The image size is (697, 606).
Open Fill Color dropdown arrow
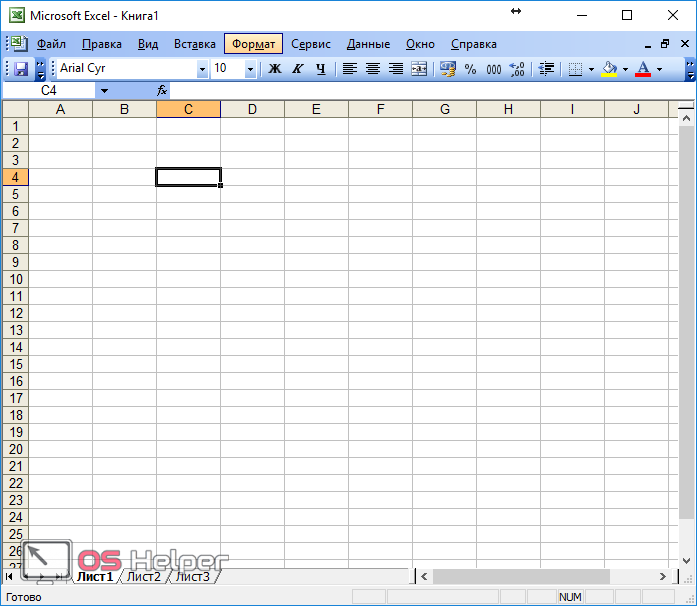625,69
